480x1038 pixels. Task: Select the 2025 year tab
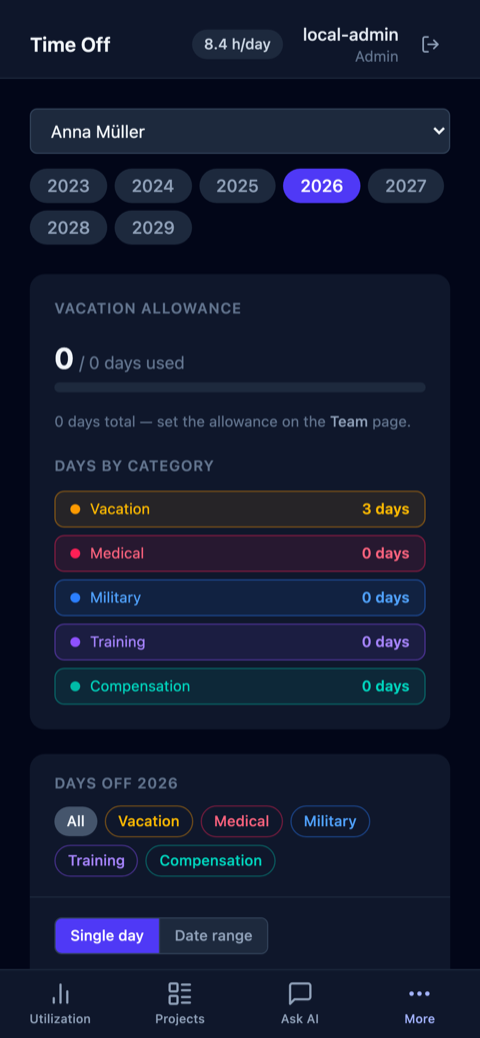[x=237, y=186]
